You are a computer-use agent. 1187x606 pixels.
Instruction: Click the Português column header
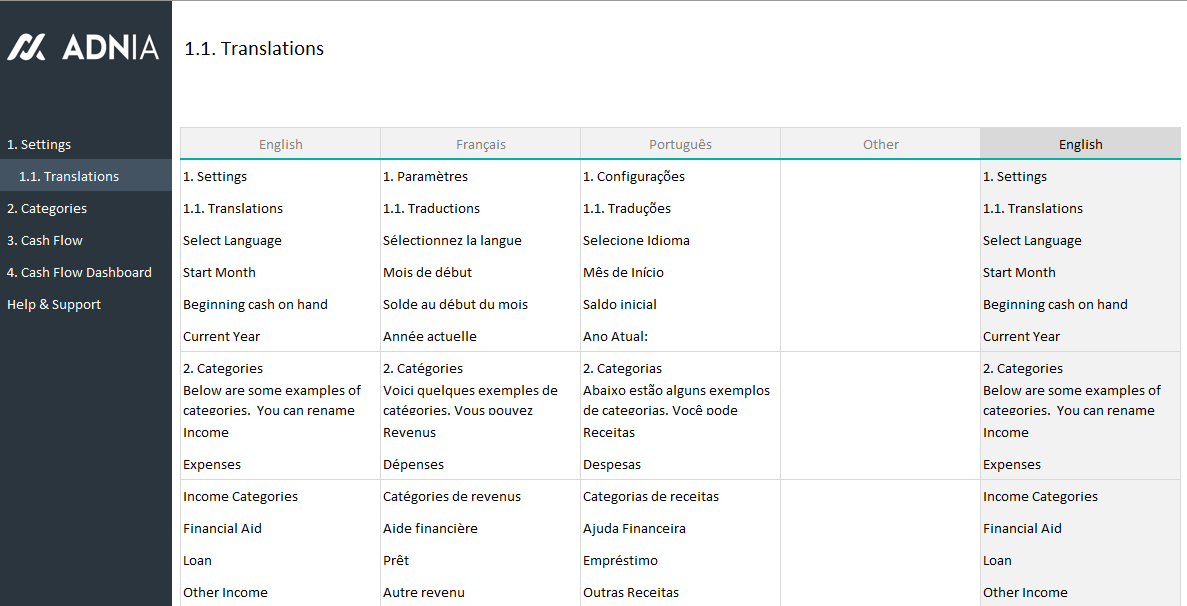680,144
